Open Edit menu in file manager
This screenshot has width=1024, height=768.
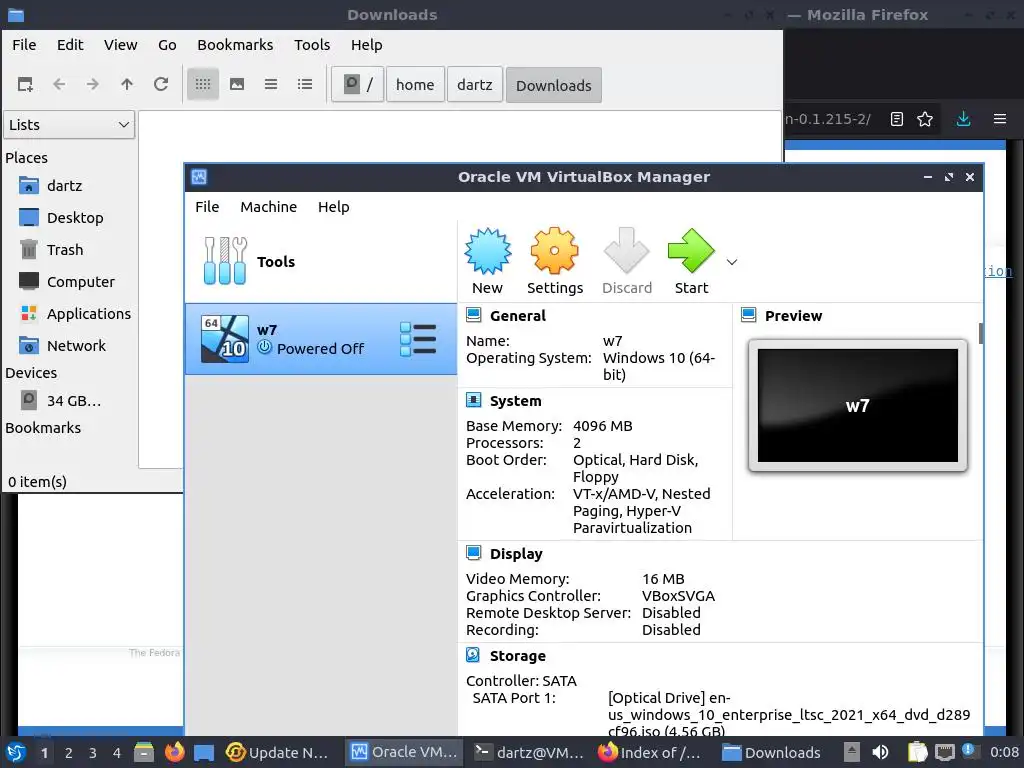pos(70,45)
